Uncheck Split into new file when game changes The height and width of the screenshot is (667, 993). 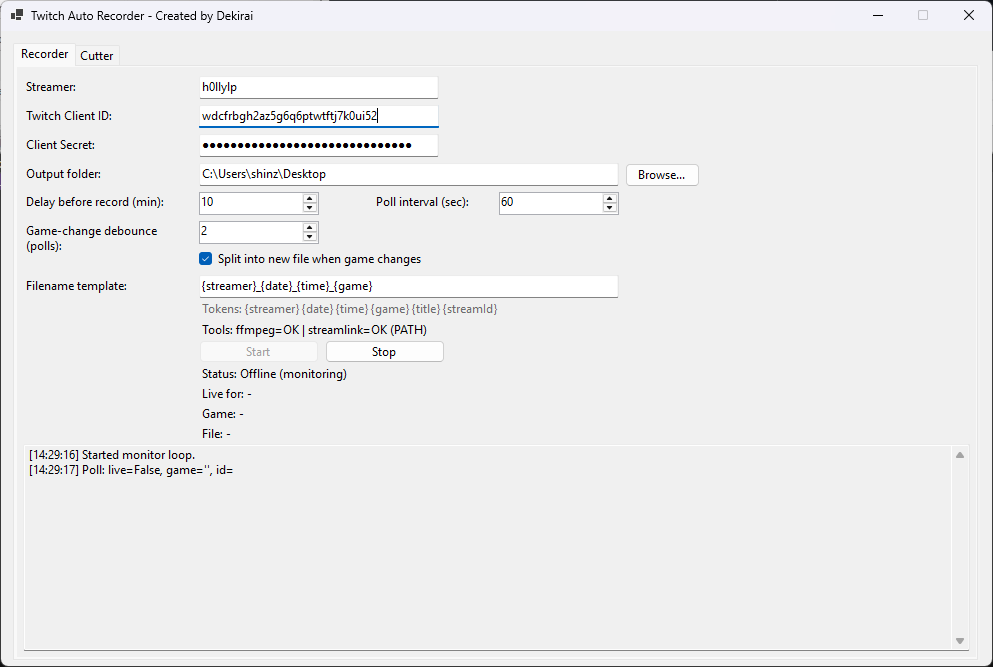pyautogui.click(x=206, y=258)
